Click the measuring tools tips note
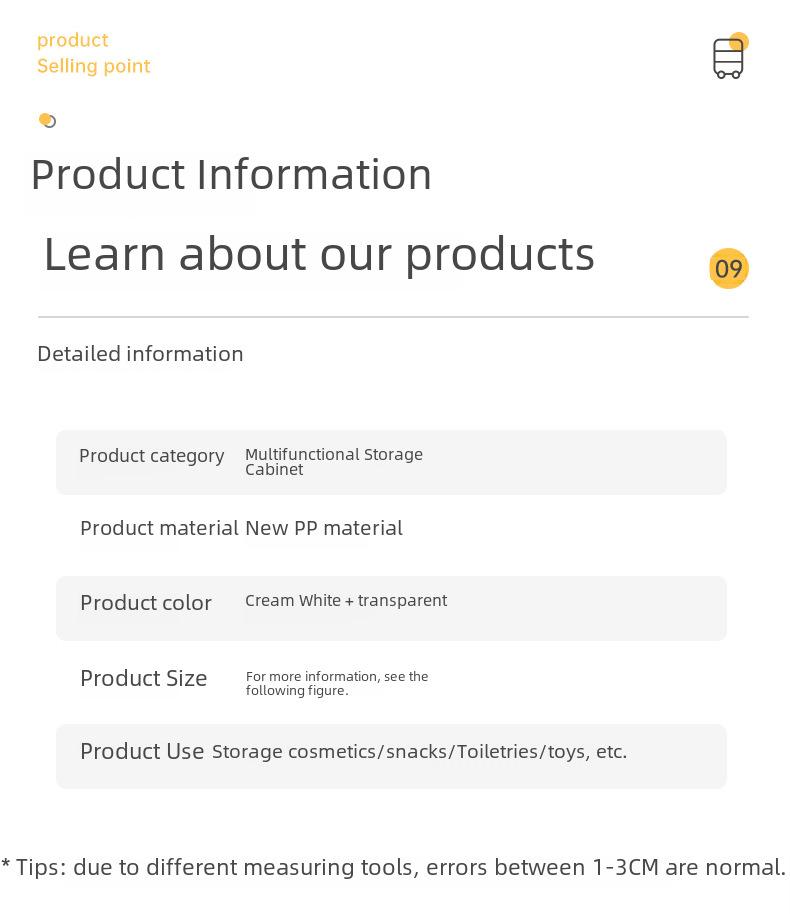Screen dimensions: 790x914 [x=394, y=867]
